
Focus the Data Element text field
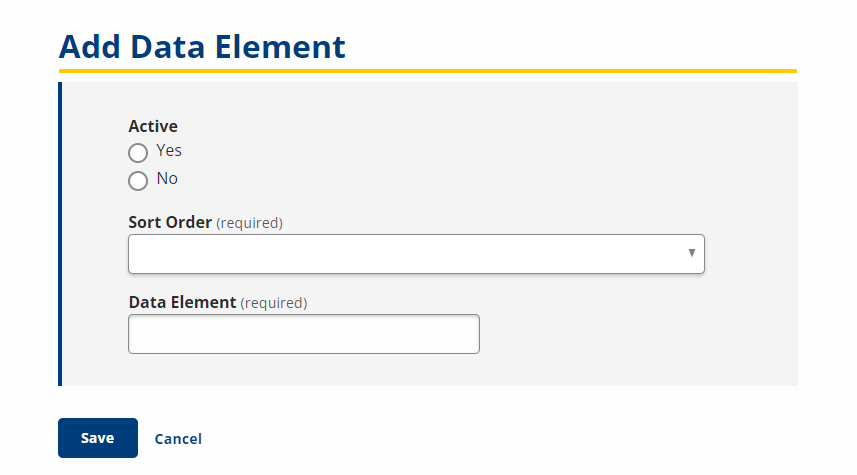pyautogui.click(x=304, y=334)
